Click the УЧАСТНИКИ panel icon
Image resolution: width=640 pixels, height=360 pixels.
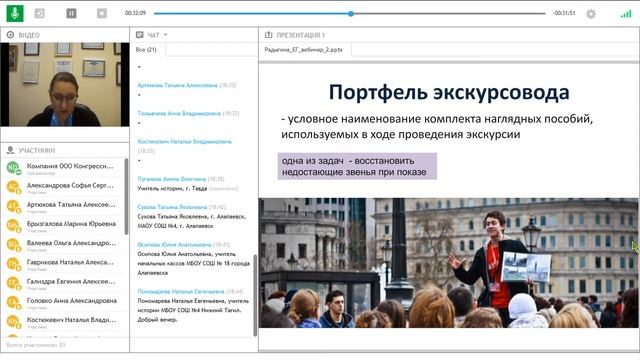[x=10, y=150]
